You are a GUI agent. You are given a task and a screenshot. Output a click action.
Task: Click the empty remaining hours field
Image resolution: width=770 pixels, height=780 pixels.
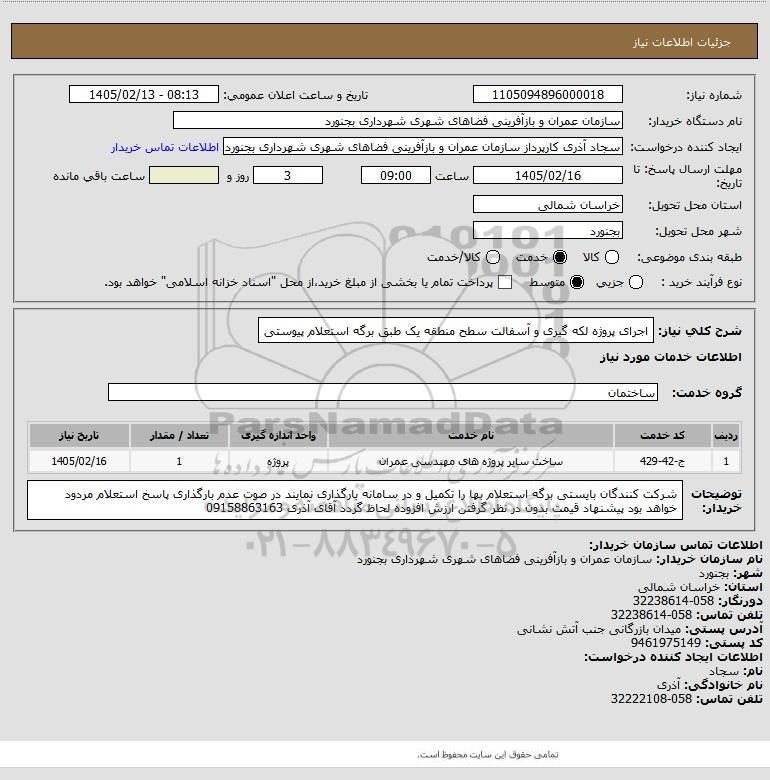[184, 176]
